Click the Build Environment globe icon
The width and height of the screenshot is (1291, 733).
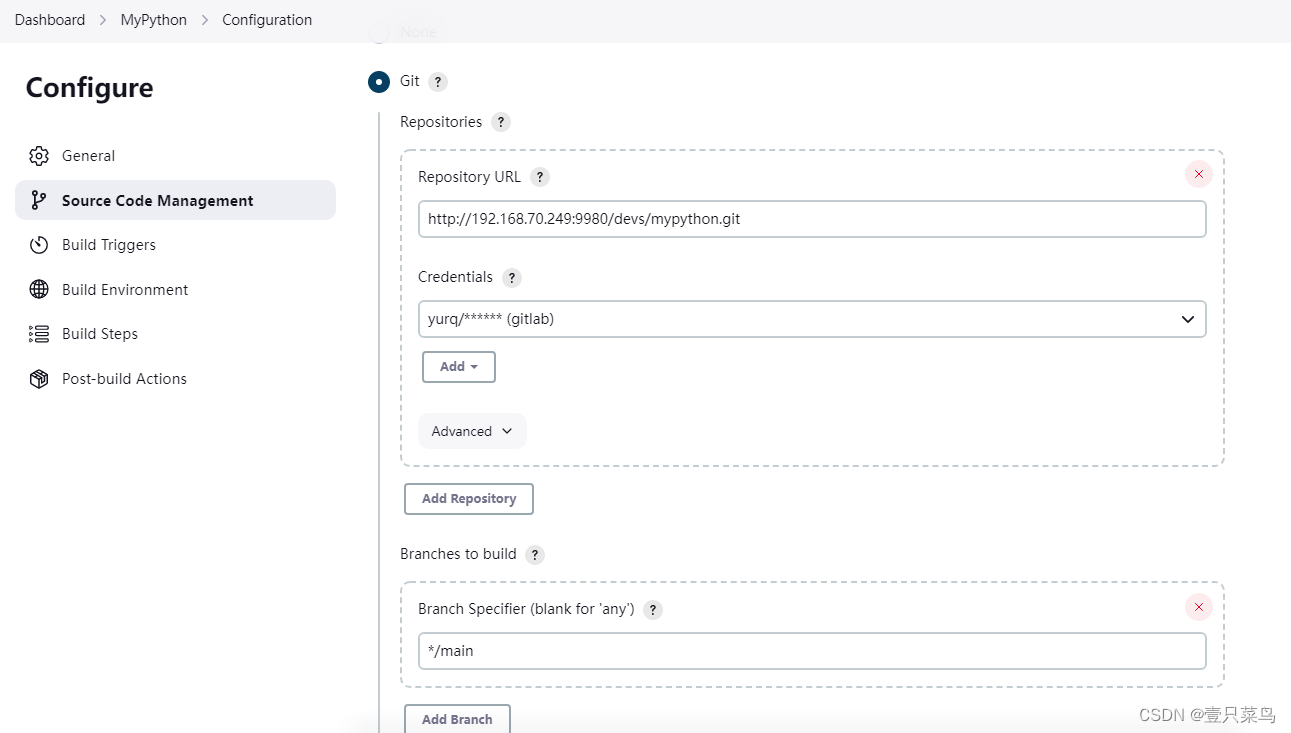(39, 289)
